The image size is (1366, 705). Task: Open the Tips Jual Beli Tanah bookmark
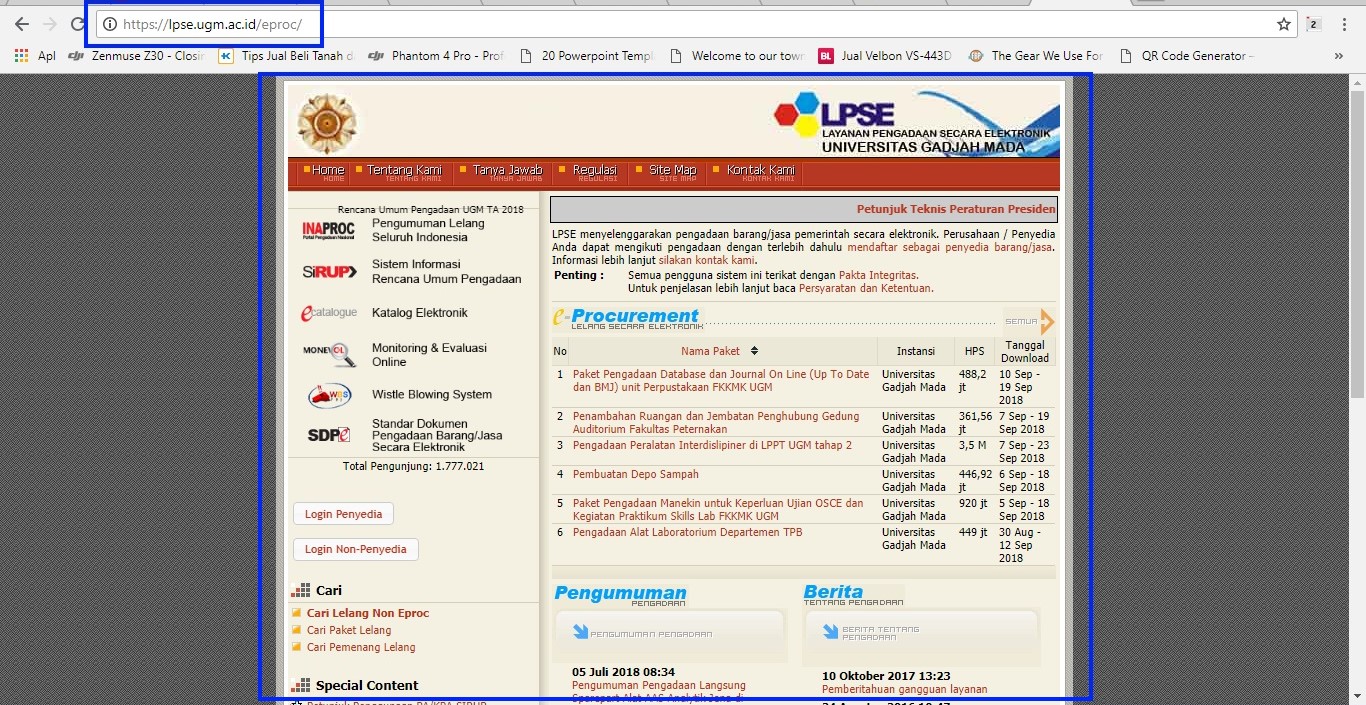click(286, 56)
